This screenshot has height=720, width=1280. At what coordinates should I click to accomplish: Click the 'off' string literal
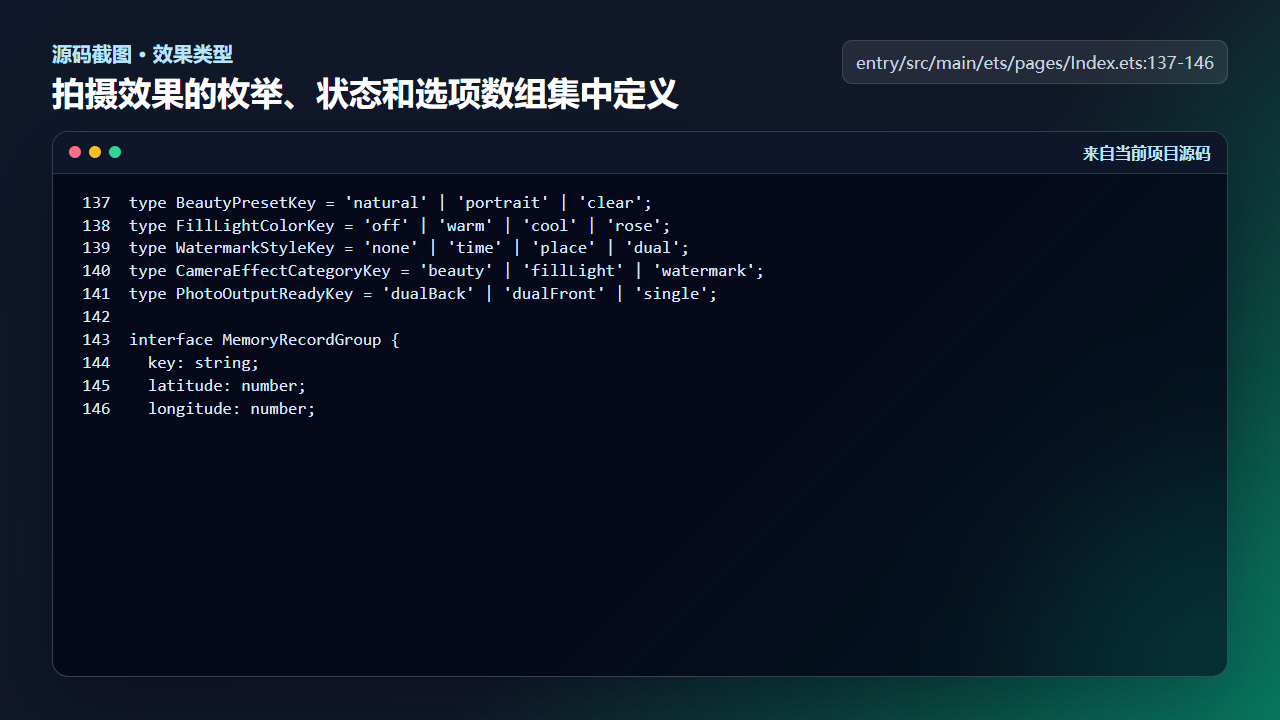[386, 226]
